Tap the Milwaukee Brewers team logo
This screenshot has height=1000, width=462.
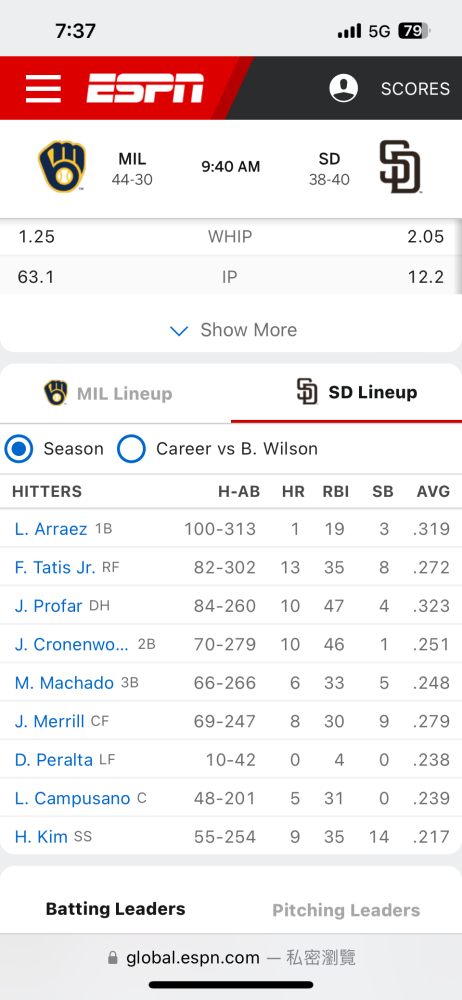point(62,166)
